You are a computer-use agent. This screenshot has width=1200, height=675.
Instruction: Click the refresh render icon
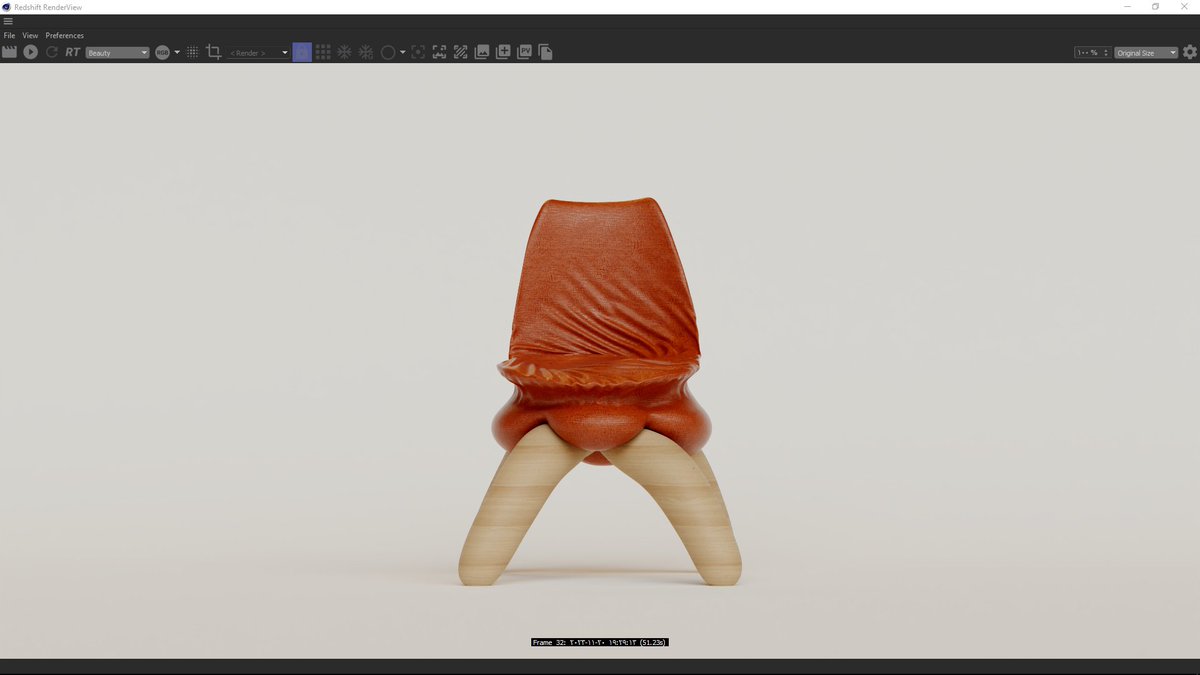tap(52, 52)
